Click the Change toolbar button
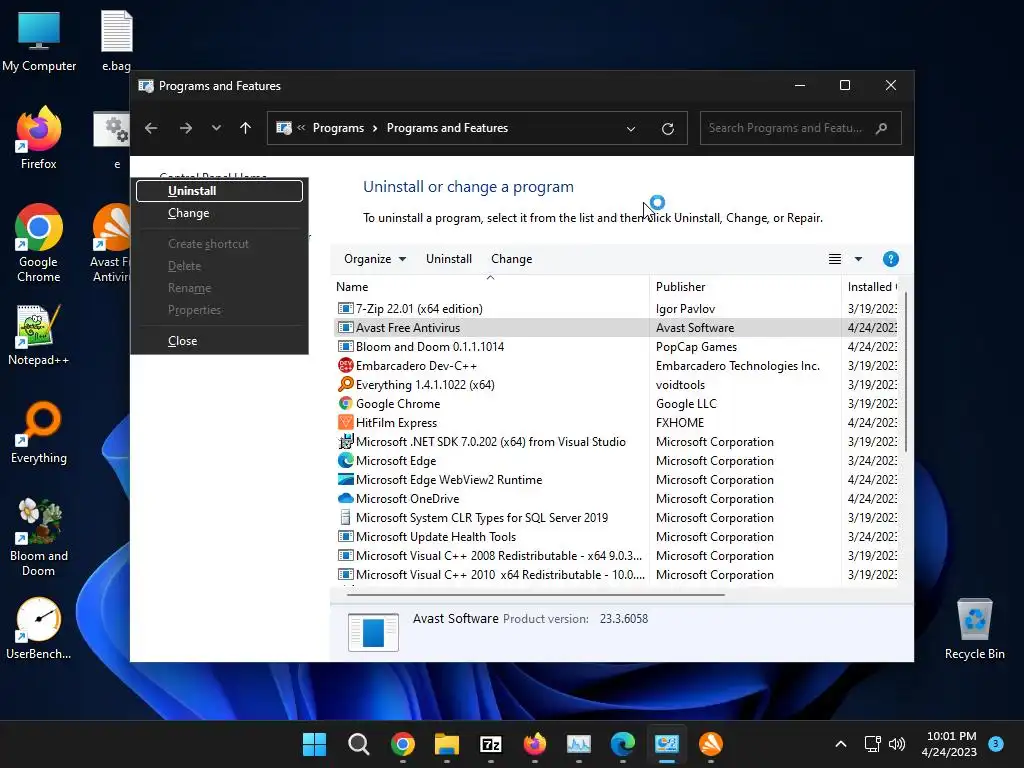The height and width of the screenshot is (768, 1024). [x=511, y=259]
